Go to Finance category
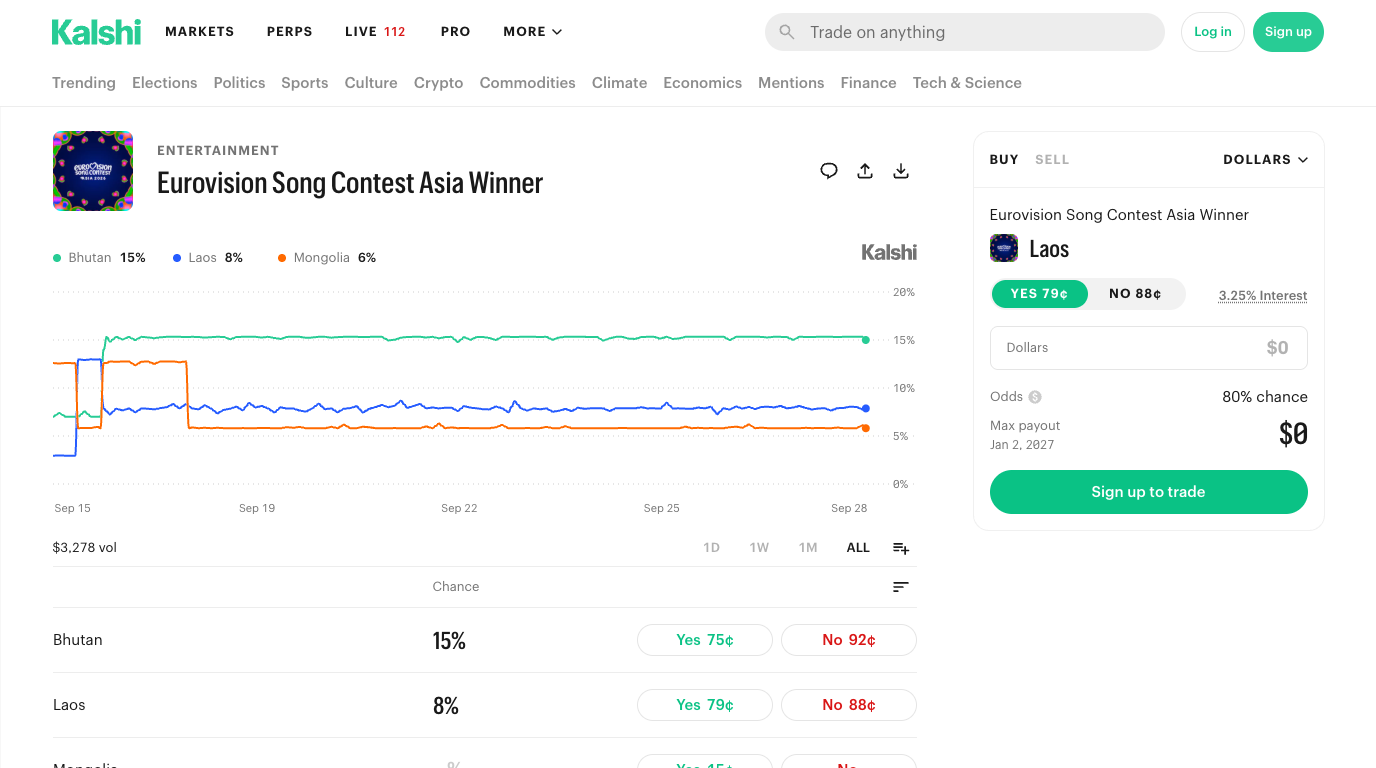This screenshot has width=1376, height=768. click(869, 83)
